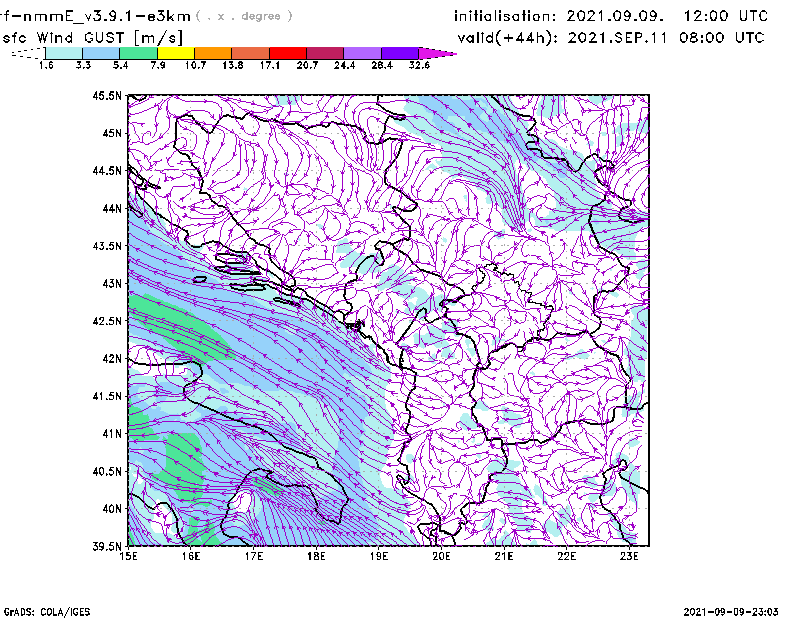Click the legend value '24.4'
The height and width of the screenshot is (618, 800).
pyautogui.click(x=344, y=65)
